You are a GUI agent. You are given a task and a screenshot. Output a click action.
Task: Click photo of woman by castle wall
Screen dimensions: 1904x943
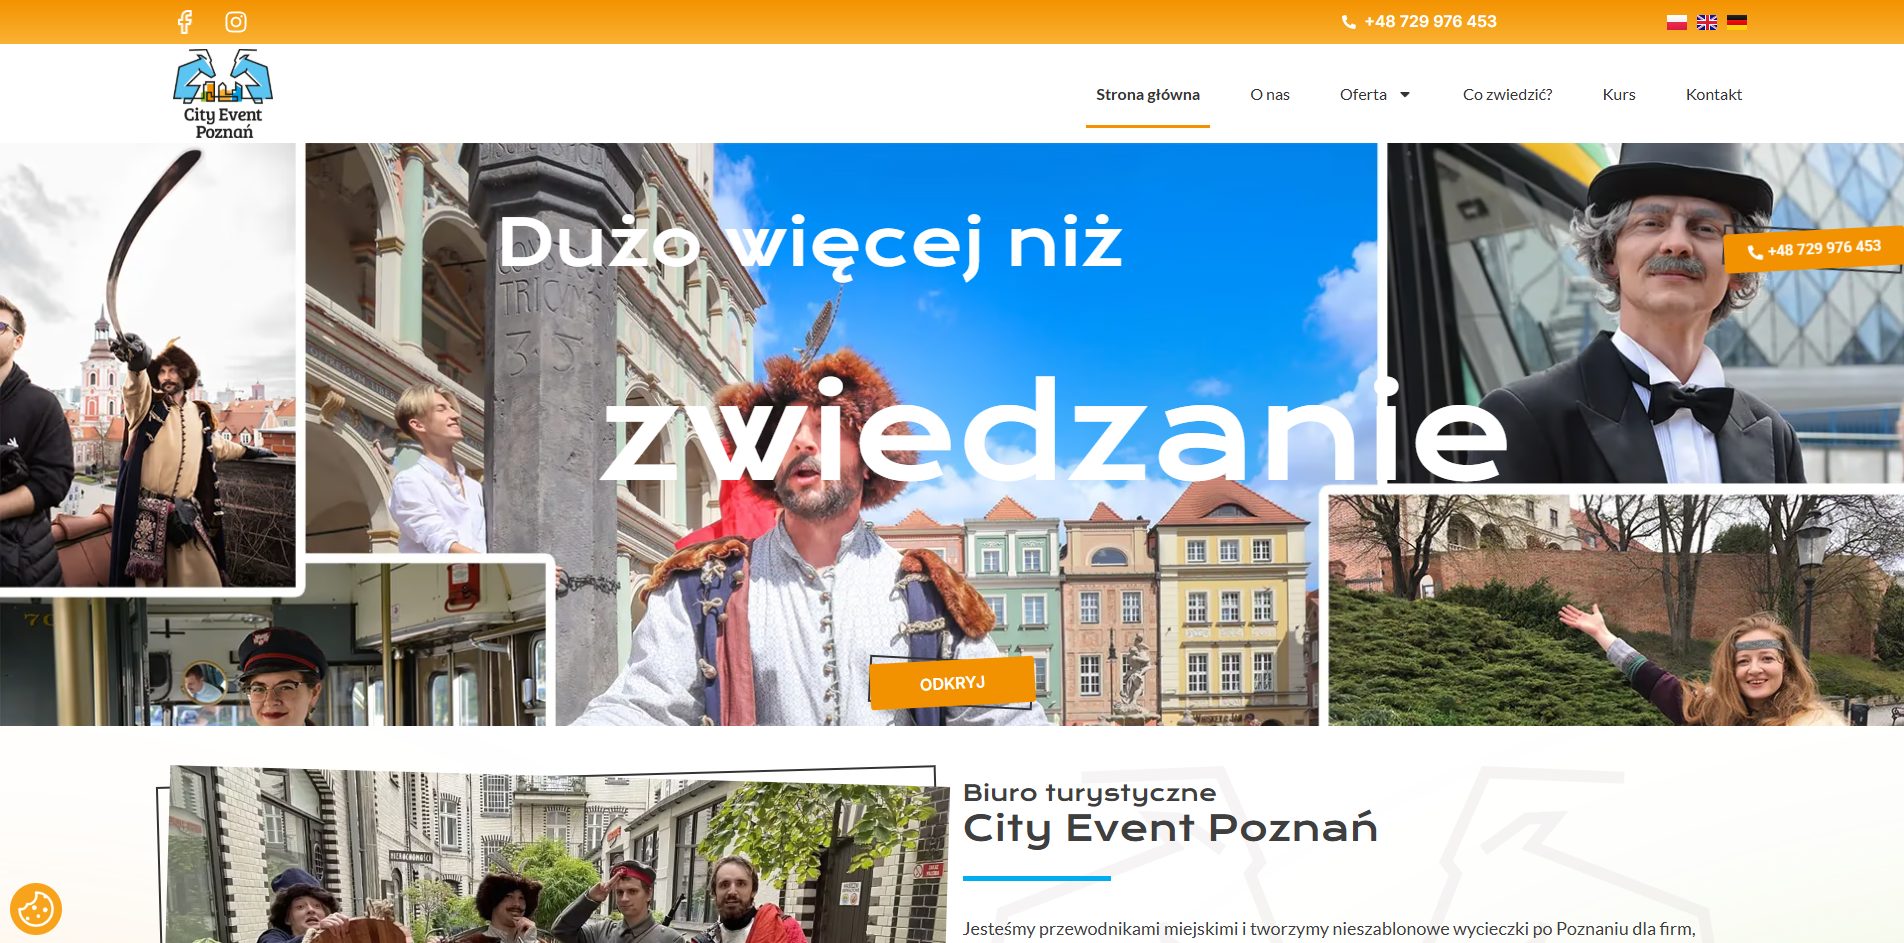(1616, 610)
